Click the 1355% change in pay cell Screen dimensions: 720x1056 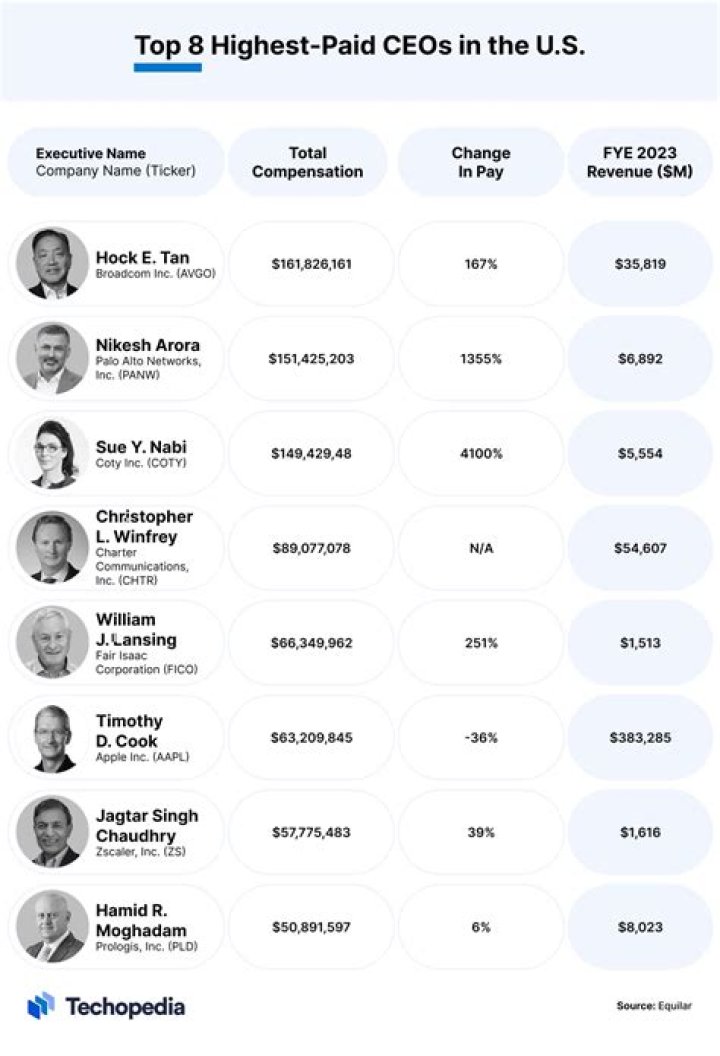481,359
